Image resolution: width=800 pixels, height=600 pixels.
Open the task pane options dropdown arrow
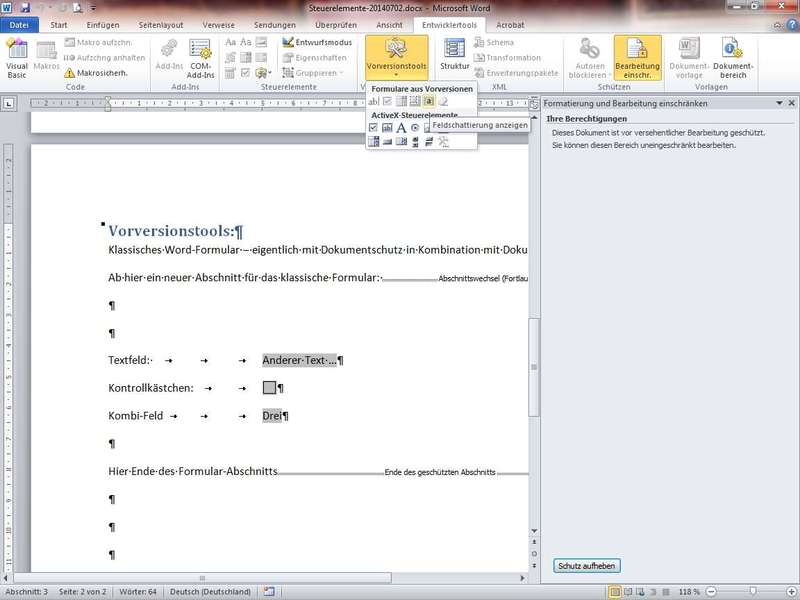778,103
